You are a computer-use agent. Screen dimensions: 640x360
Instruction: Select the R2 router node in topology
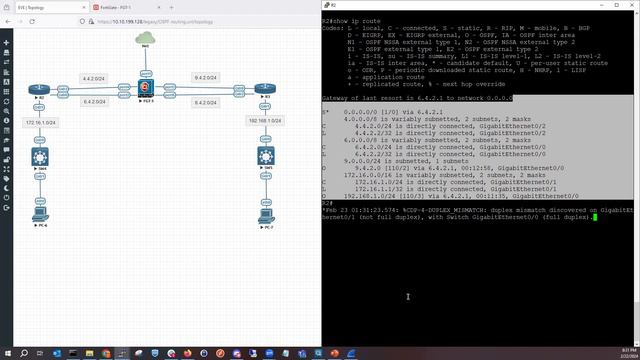click(39, 89)
